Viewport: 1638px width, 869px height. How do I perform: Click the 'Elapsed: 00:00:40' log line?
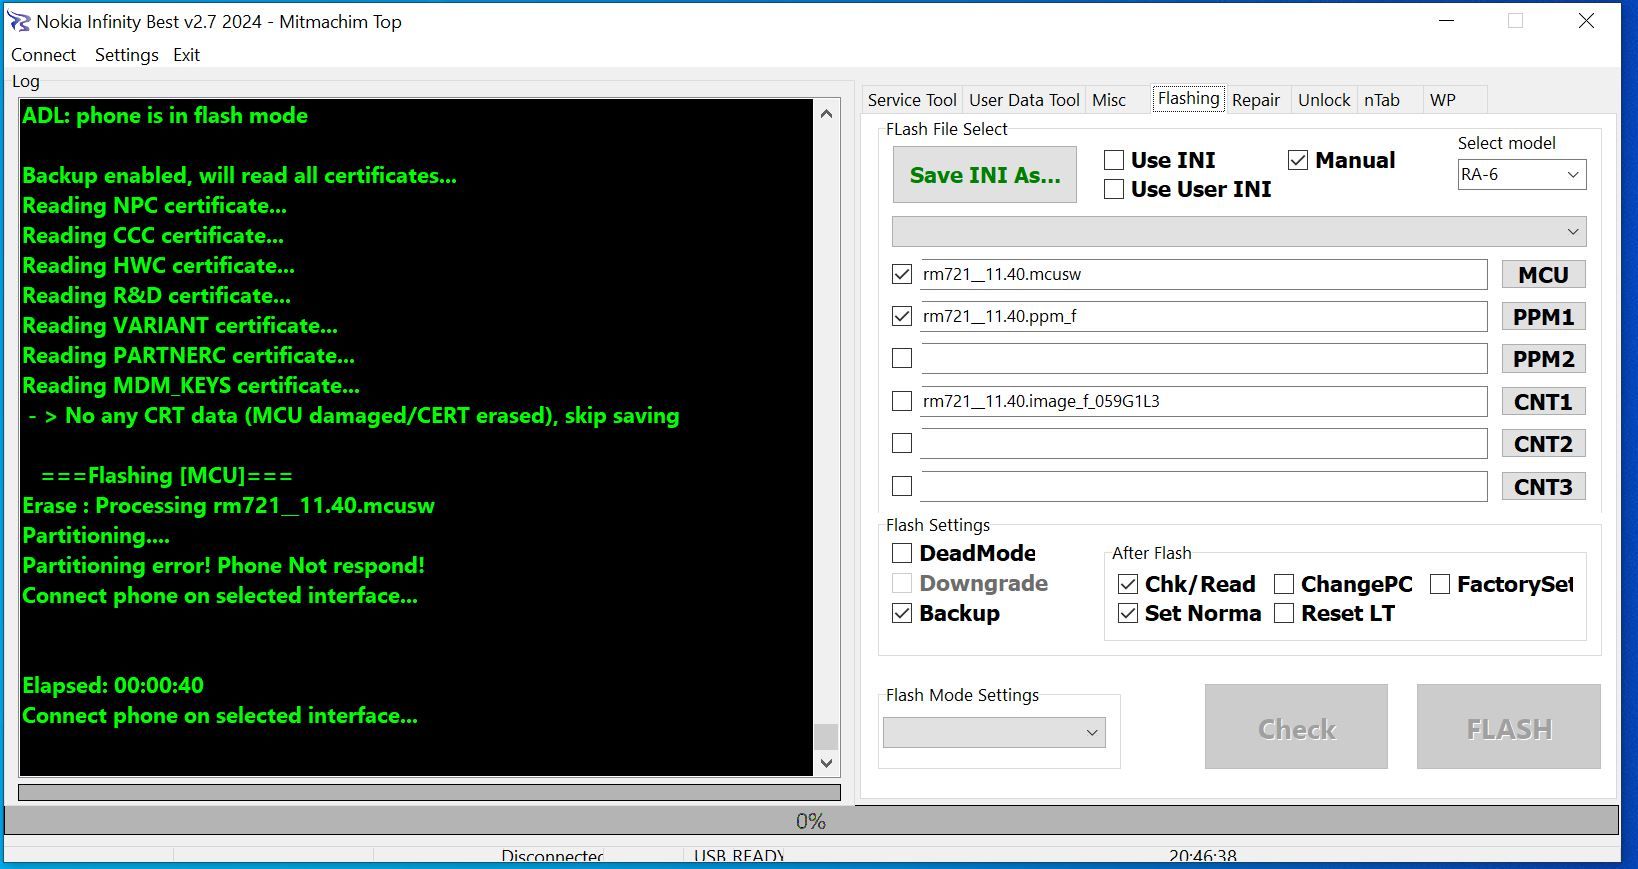click(x=113, y=686)
